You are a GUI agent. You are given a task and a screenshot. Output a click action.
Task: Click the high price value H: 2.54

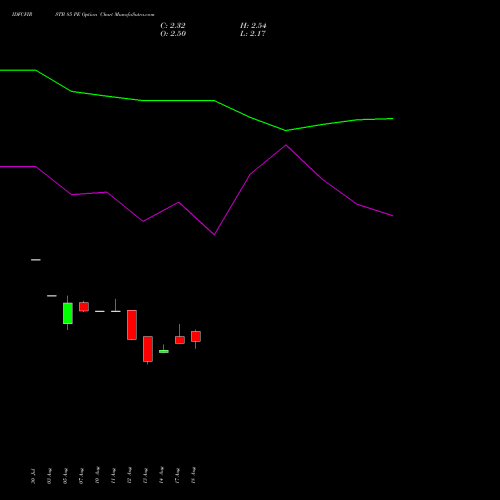(253, 26)
